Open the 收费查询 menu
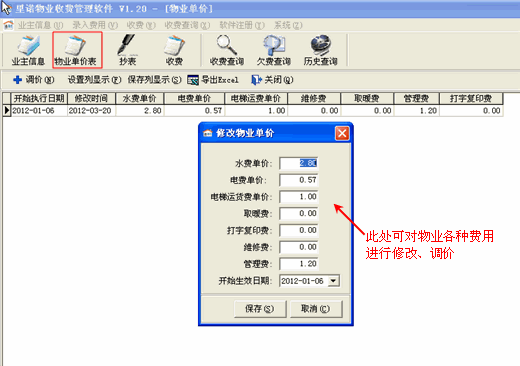 click(187, 25)
